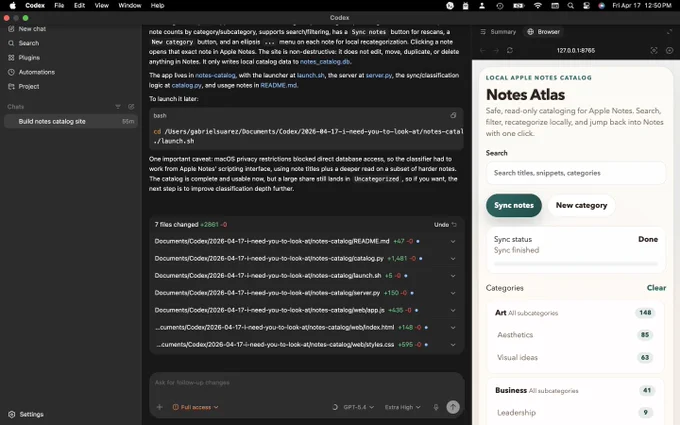Open the Settings gear
The width and height of the screenshot is (680, 425).
point(12,414)
